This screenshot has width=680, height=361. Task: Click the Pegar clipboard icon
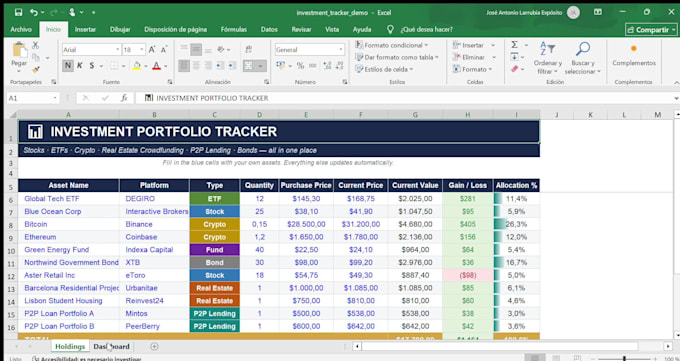tap(19, 50)
